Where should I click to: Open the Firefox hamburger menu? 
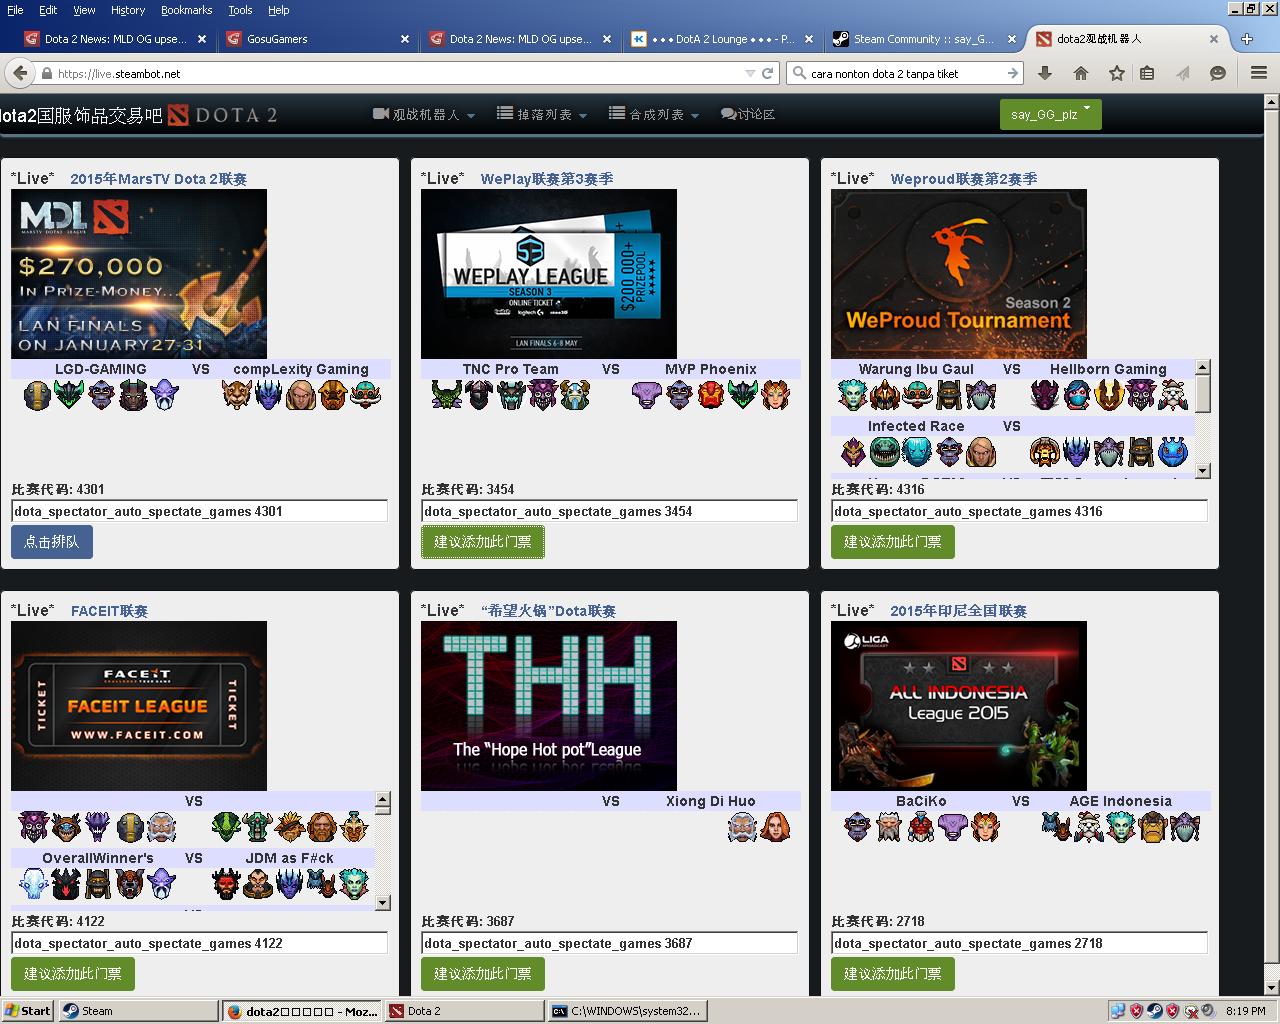pos(1259,73)
